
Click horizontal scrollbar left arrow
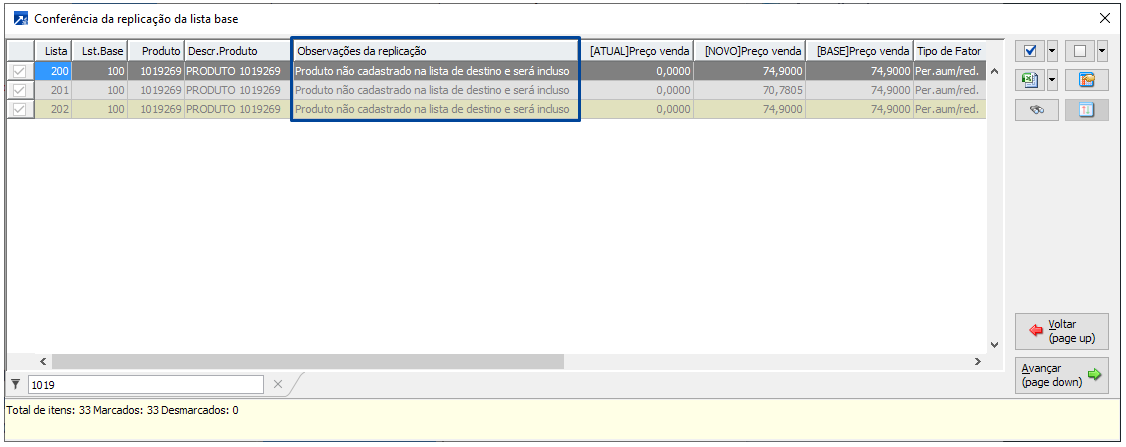point(42,361)
